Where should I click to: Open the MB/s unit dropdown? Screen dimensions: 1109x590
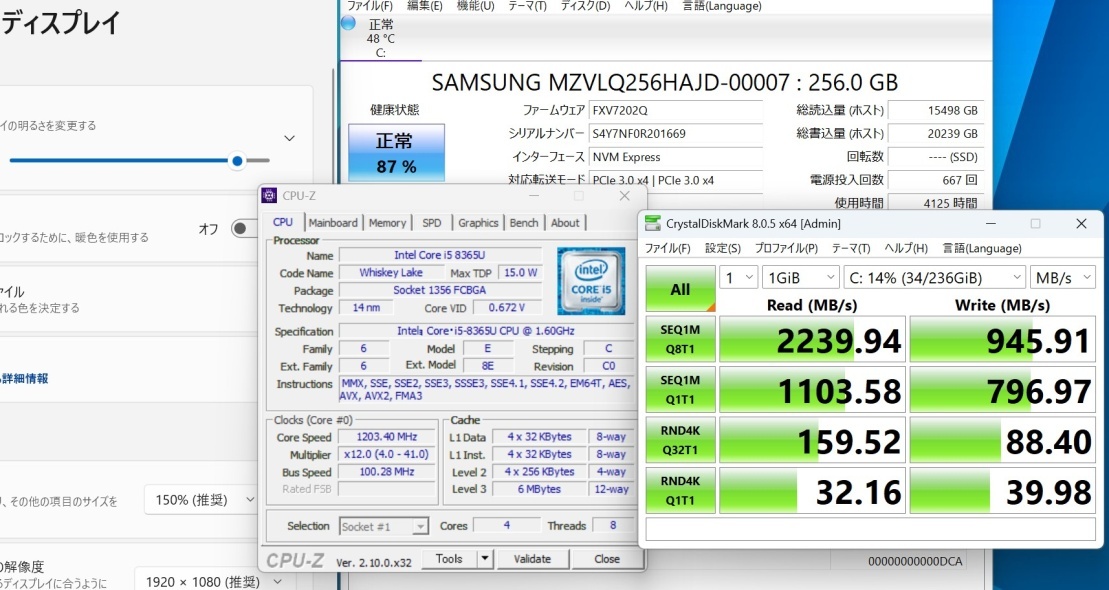(1063, 278)
